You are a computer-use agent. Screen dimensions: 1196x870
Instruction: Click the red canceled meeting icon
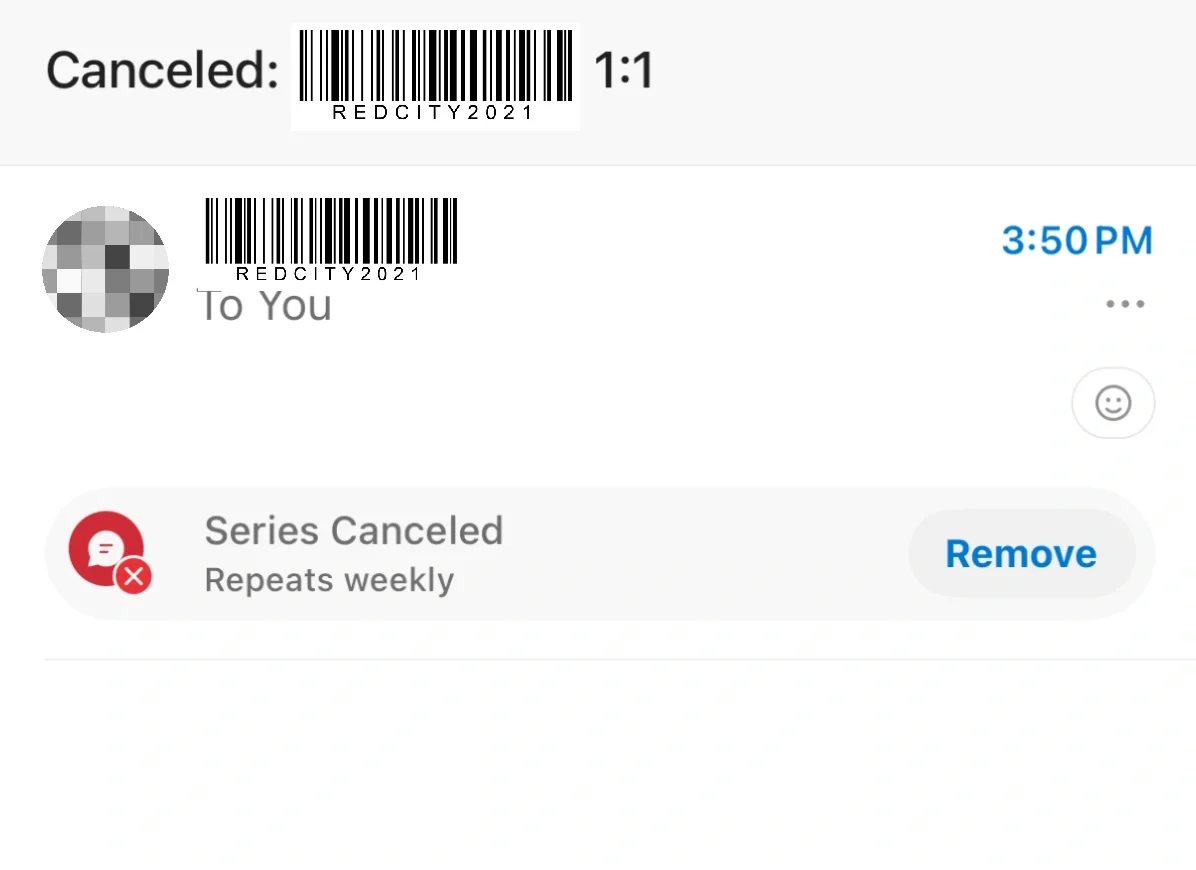(107, 549)
